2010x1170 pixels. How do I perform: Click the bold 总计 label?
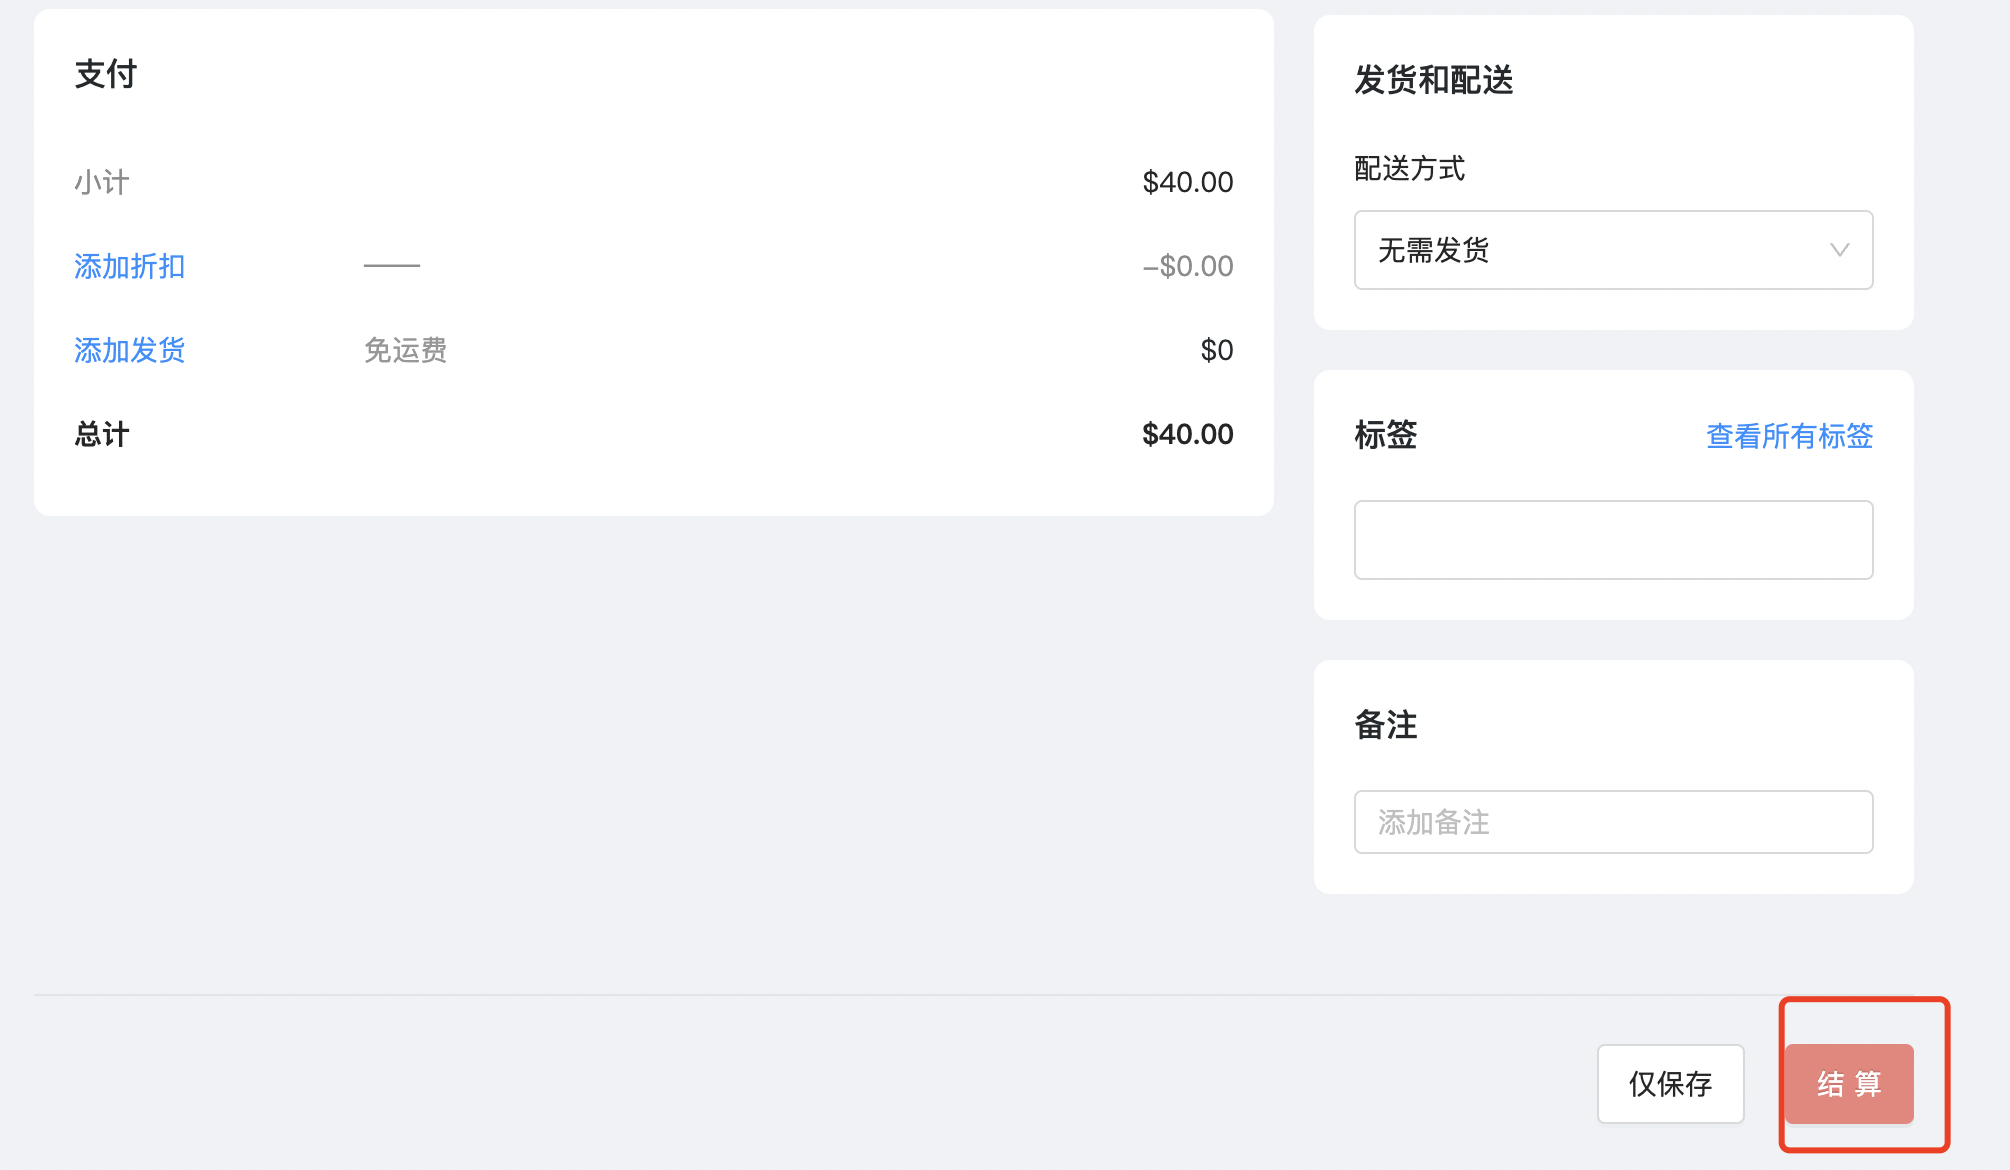tap(102, 434)
